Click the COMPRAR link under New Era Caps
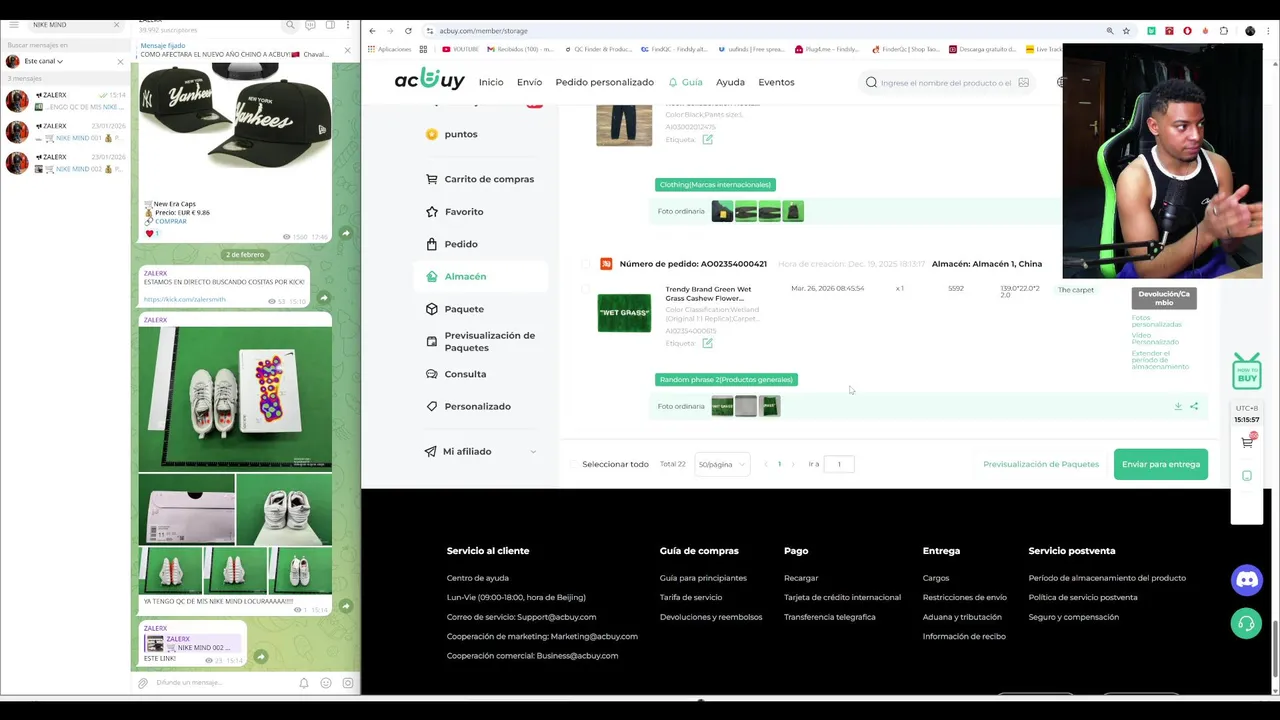Image resolution: width=1280 pixels, height=720 pixels. click(171, 221)
